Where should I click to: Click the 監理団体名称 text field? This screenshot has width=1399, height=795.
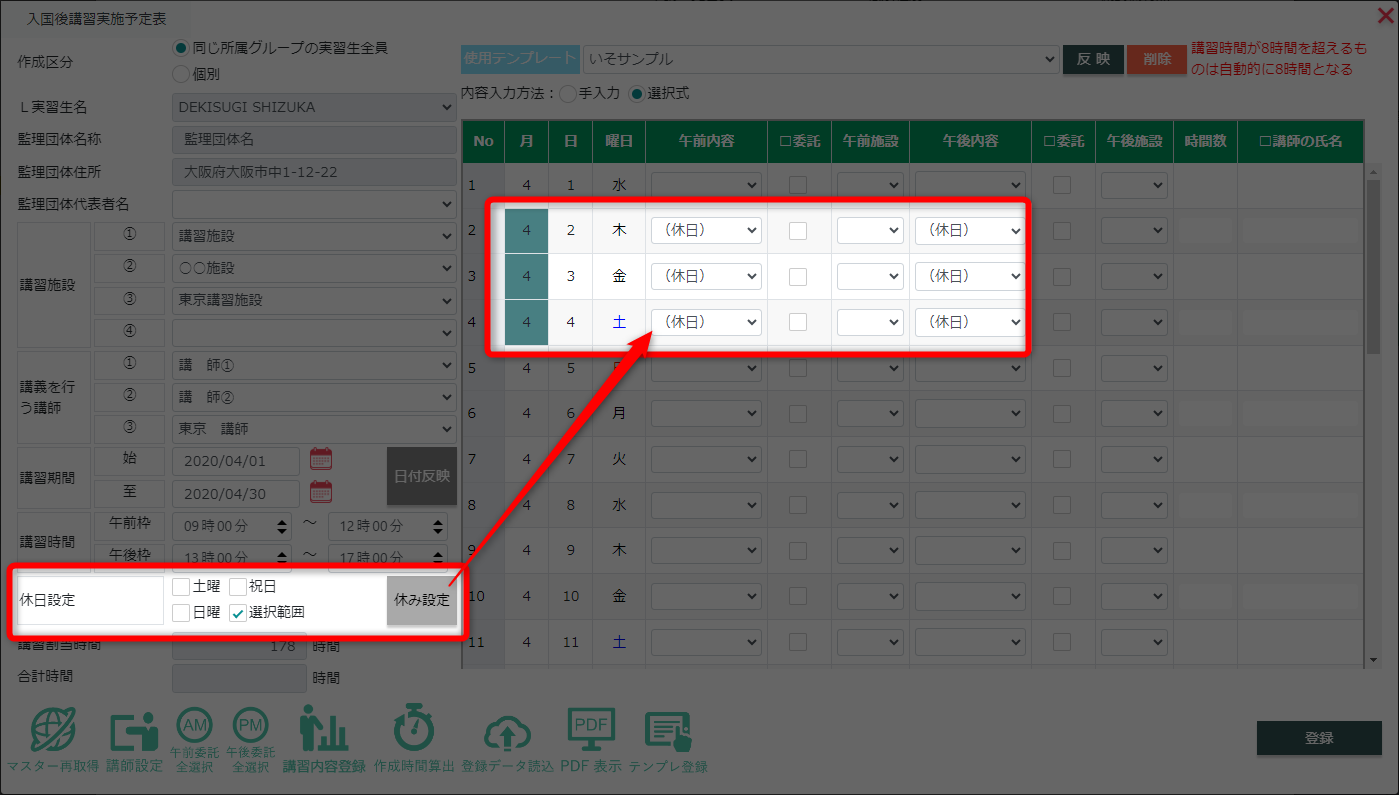pos(314,140)
